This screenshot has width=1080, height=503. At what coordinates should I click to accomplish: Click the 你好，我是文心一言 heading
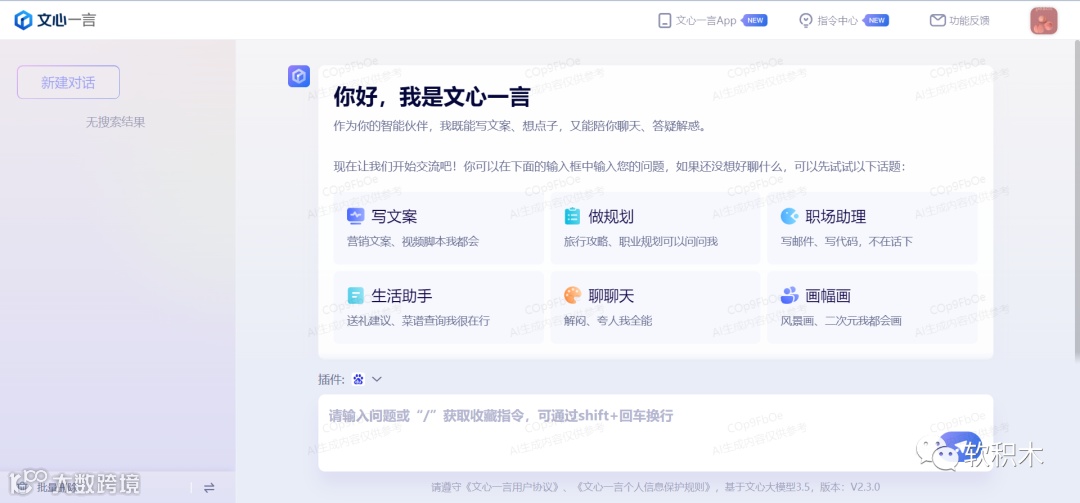pos(432,97)
